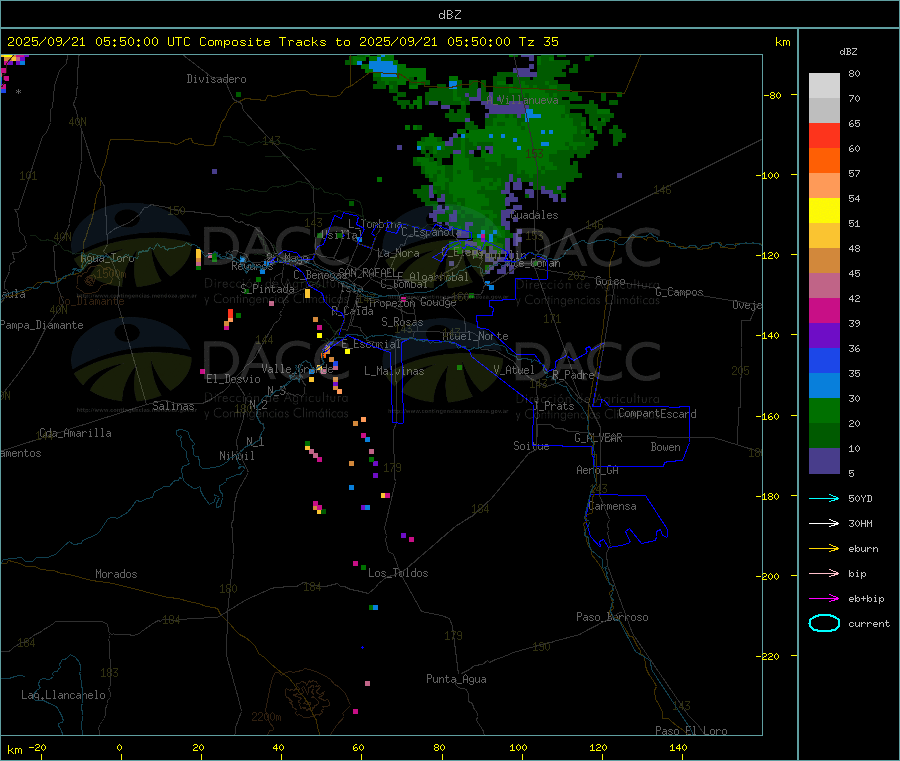This screenshot has height=761, width=900.
Task: Click the pink bip arrow legend icon
Action: tap(824, 573)
